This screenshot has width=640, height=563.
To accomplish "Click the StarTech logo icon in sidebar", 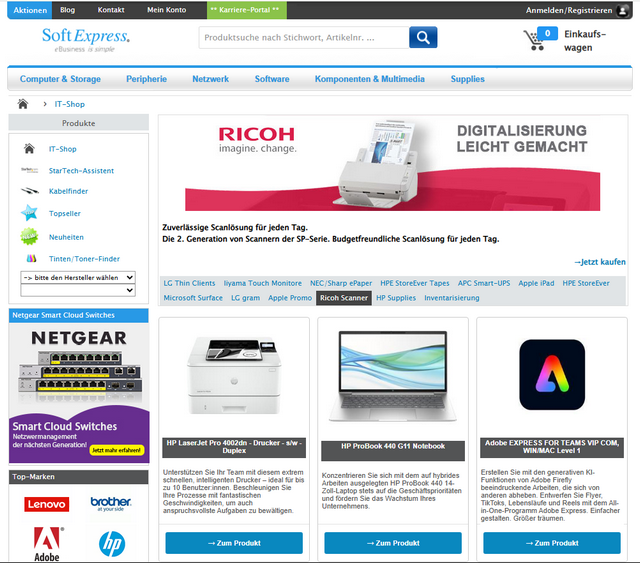I will [29, 170].
